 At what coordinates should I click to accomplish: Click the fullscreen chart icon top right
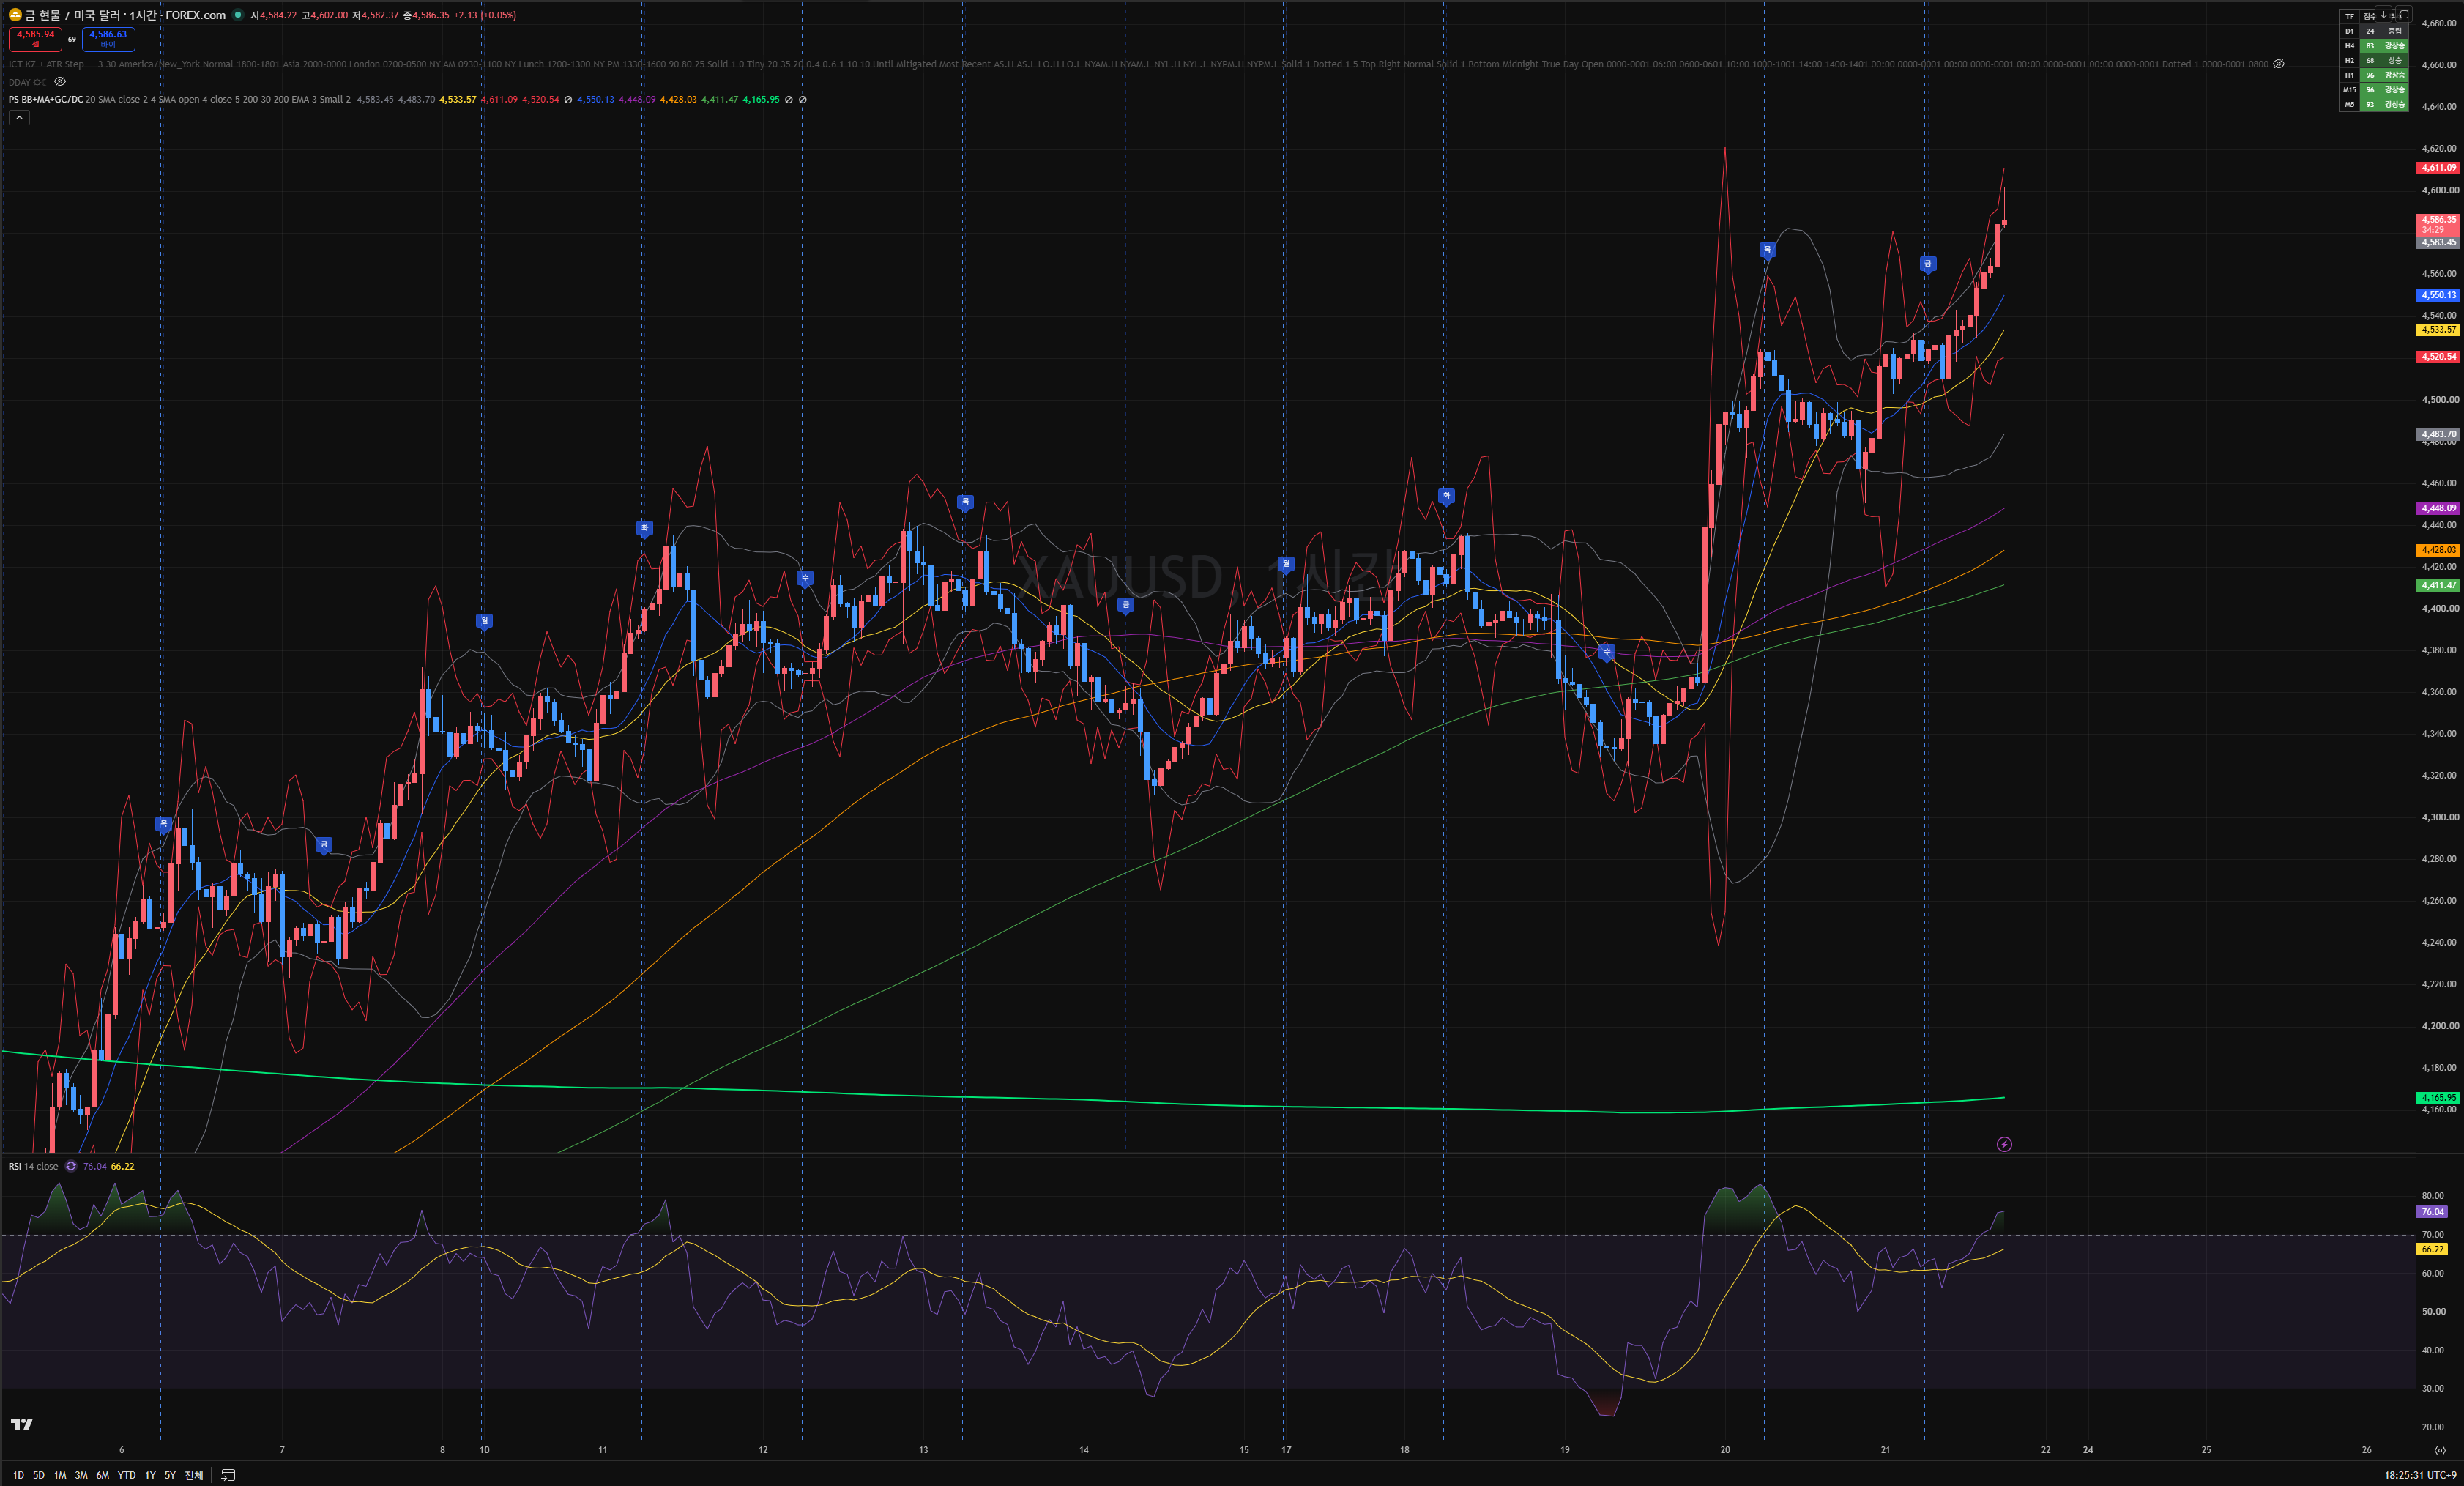(x=2405, y=14)
